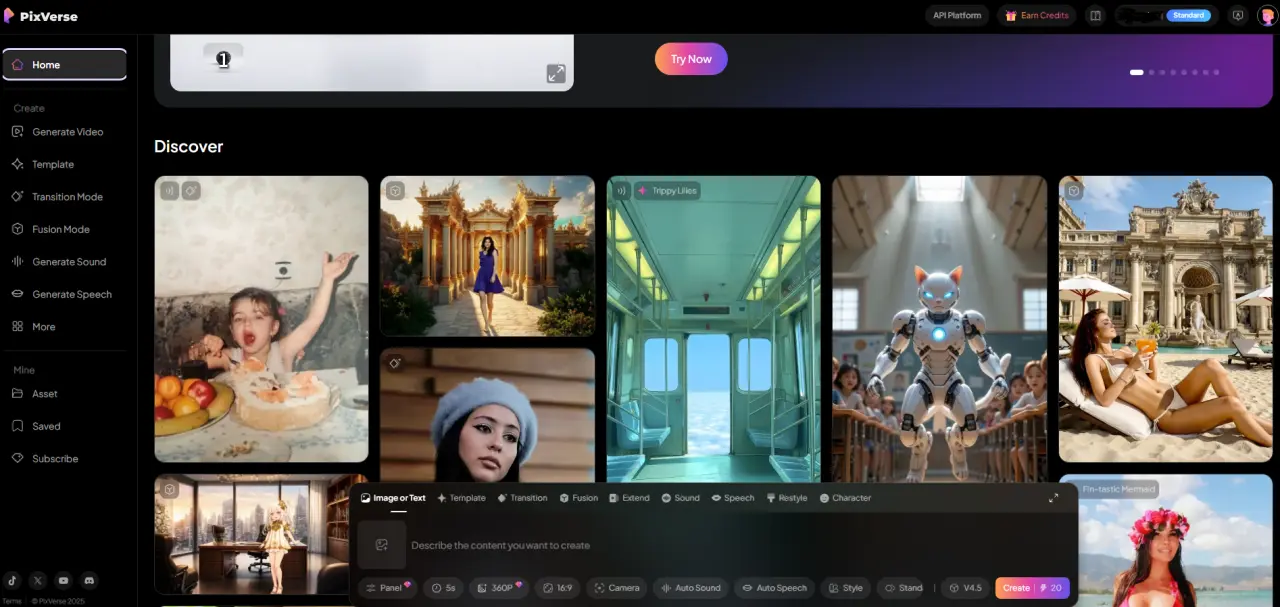
Task: Open the 16:9 aspect ratio selector
Action: click(558, 588)
